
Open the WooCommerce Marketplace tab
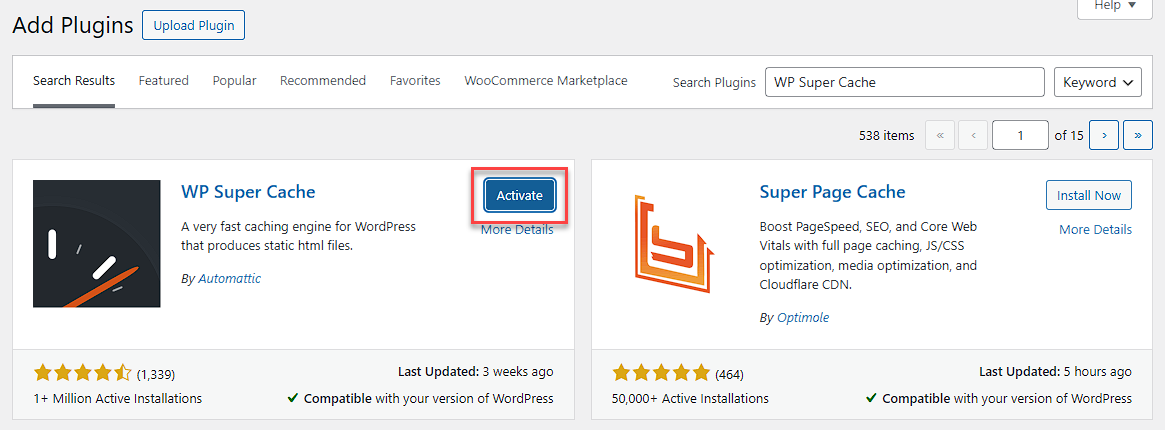point(545,81)
